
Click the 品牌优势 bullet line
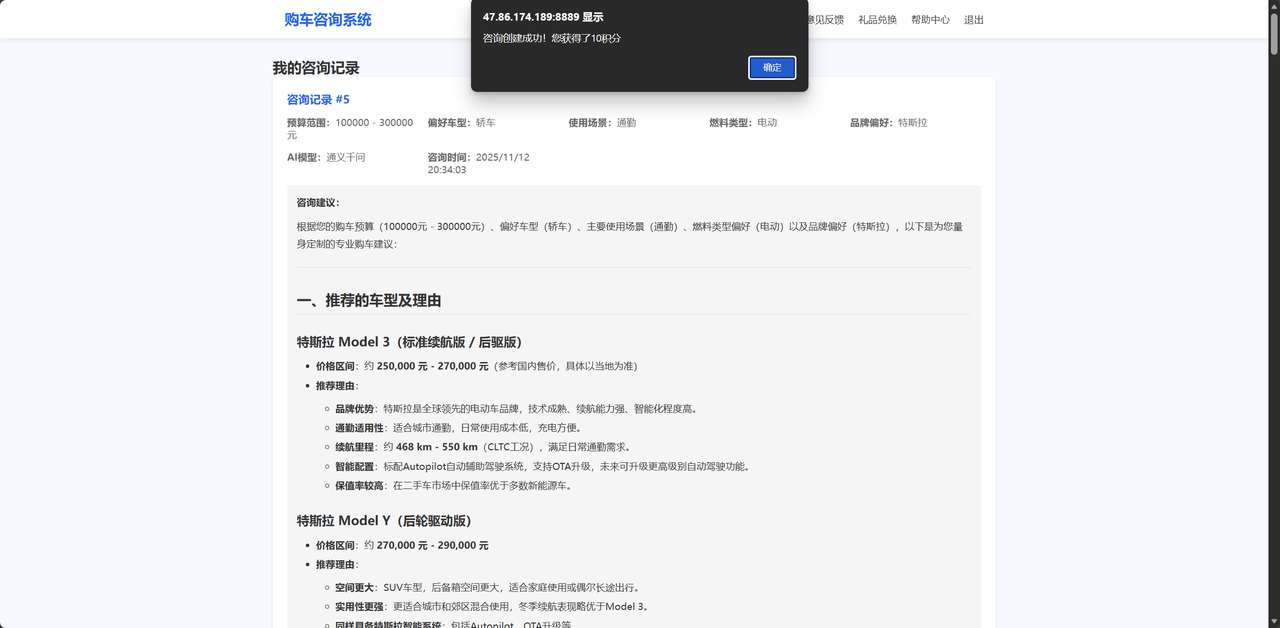point(516,408)
